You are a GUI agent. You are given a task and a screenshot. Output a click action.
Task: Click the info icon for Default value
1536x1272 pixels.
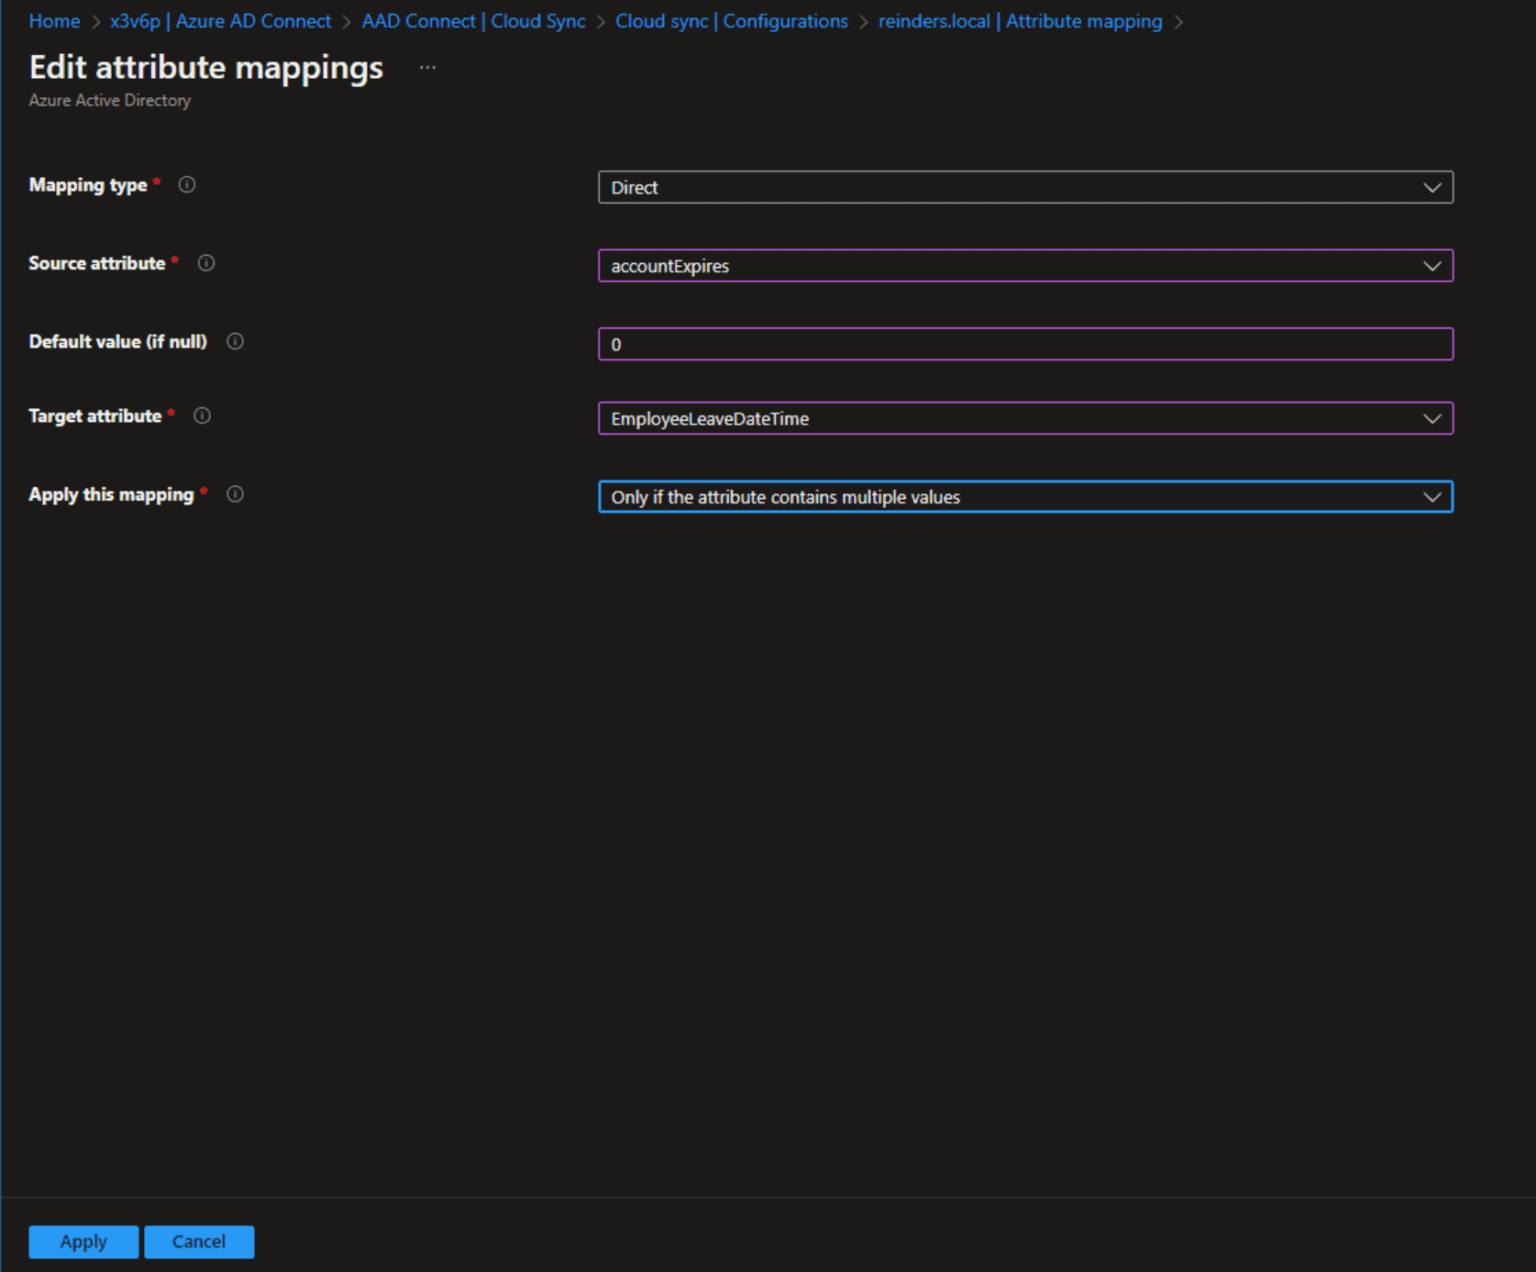coord(235,341)
